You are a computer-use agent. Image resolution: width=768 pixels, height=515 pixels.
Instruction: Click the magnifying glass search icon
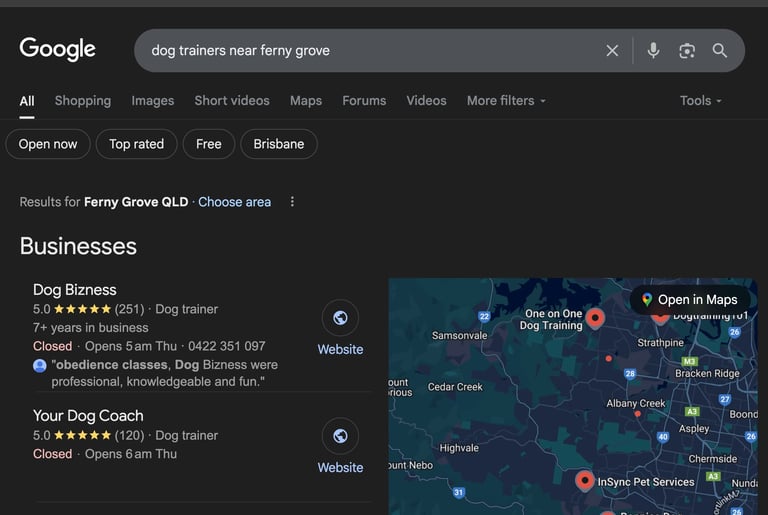pyautogui.click(x=720, y=50)
